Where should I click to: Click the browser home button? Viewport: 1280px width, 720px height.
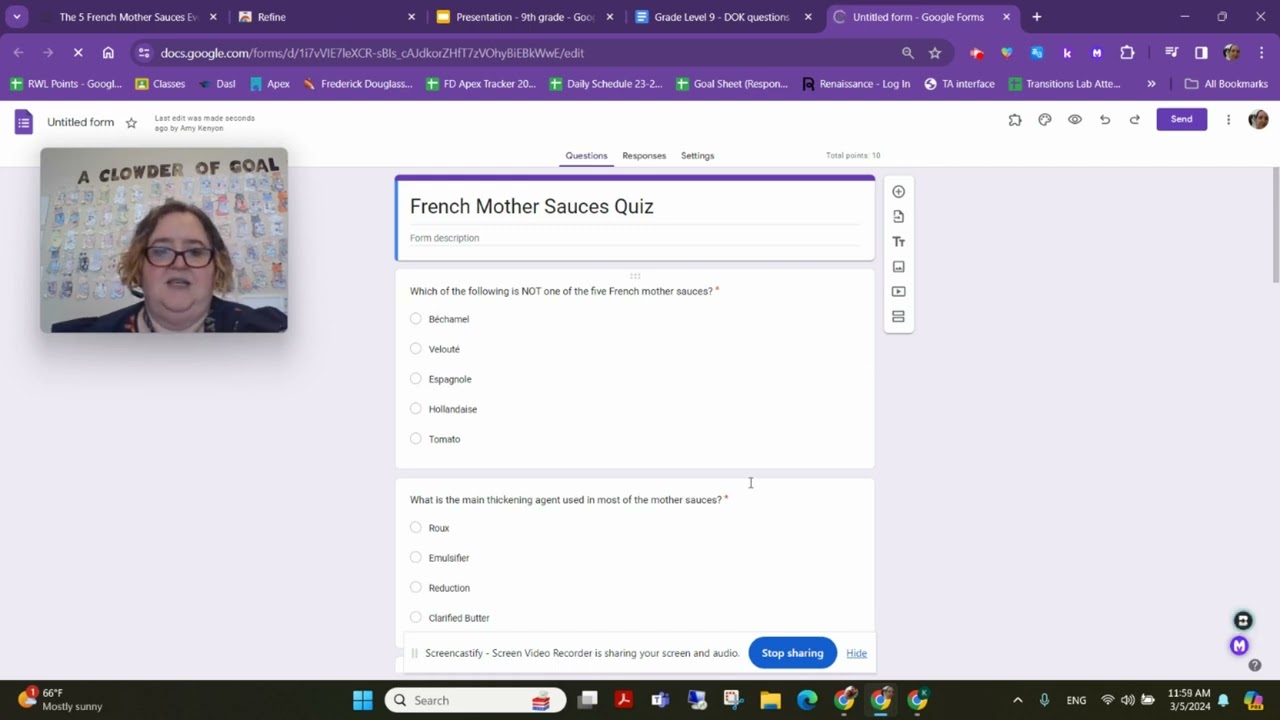108,53
